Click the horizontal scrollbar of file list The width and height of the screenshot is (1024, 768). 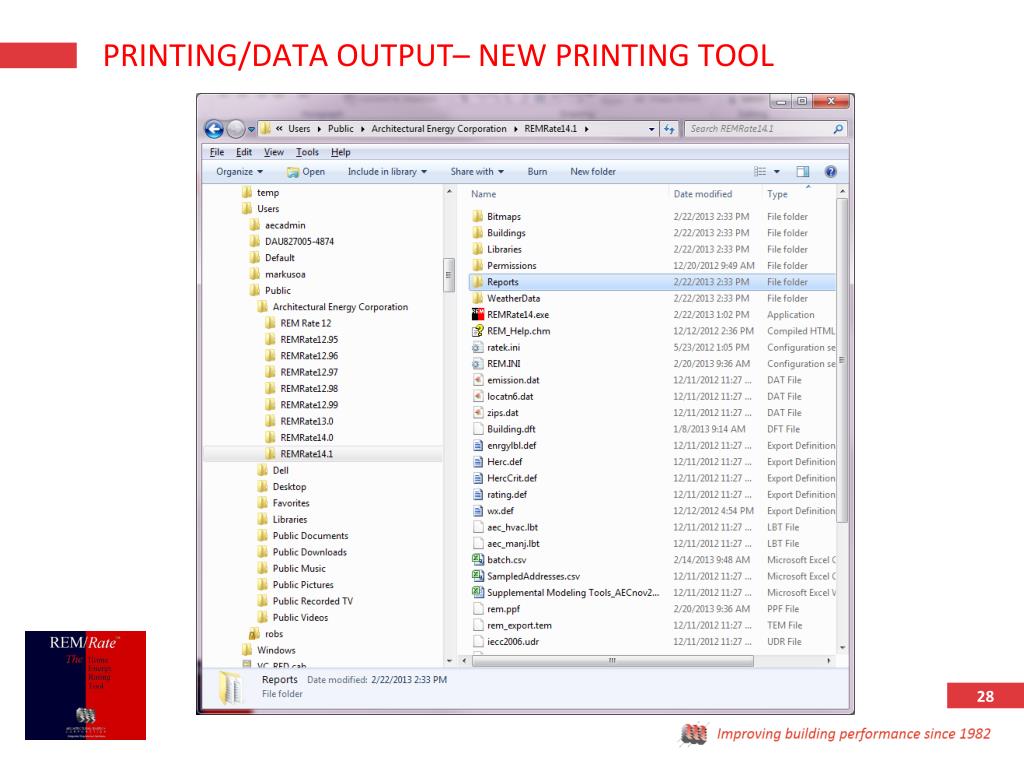[612, 661]
